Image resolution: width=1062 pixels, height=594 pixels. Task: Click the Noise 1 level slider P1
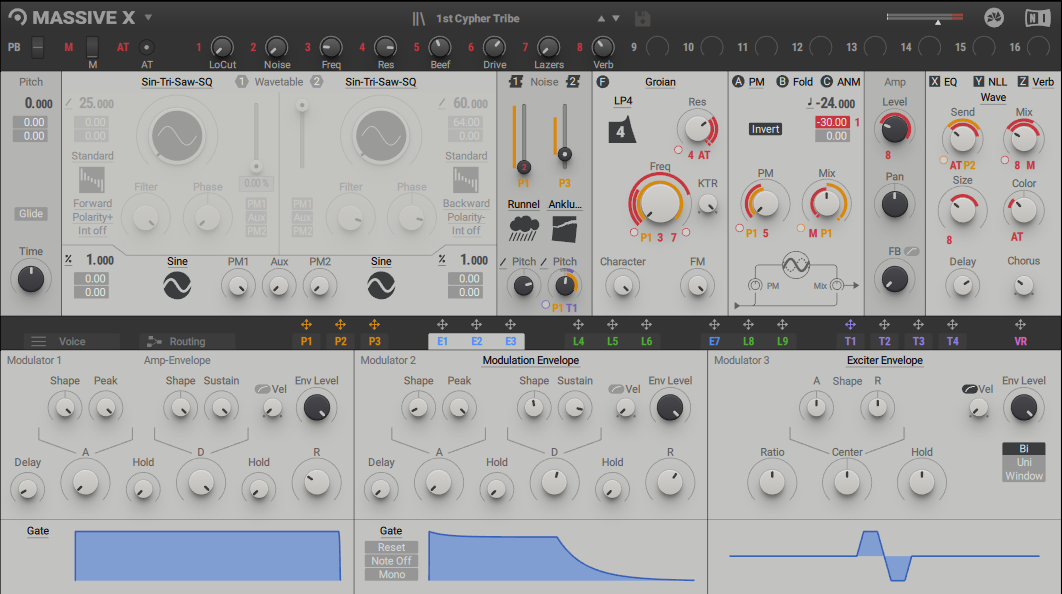pyautogui.click(x=523, y=137)
